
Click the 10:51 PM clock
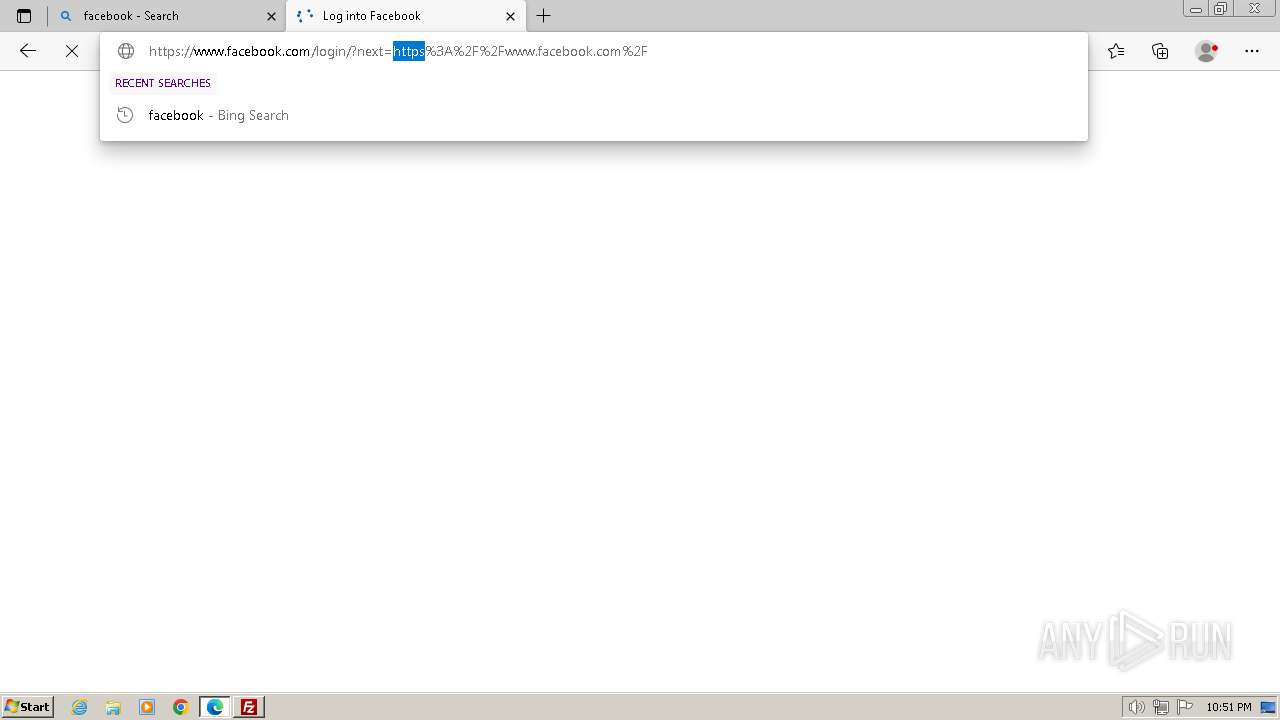point(1228,707)
